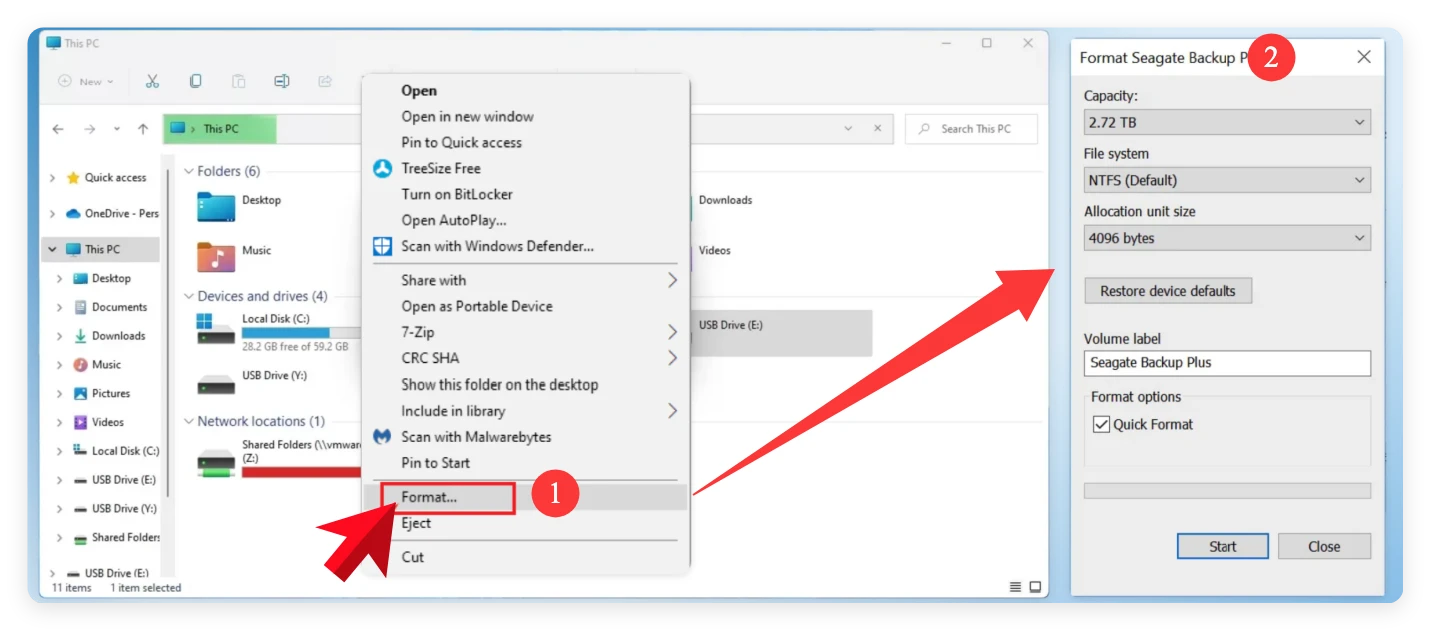Open the 7-Zip submenu

[x=525, y=332]
